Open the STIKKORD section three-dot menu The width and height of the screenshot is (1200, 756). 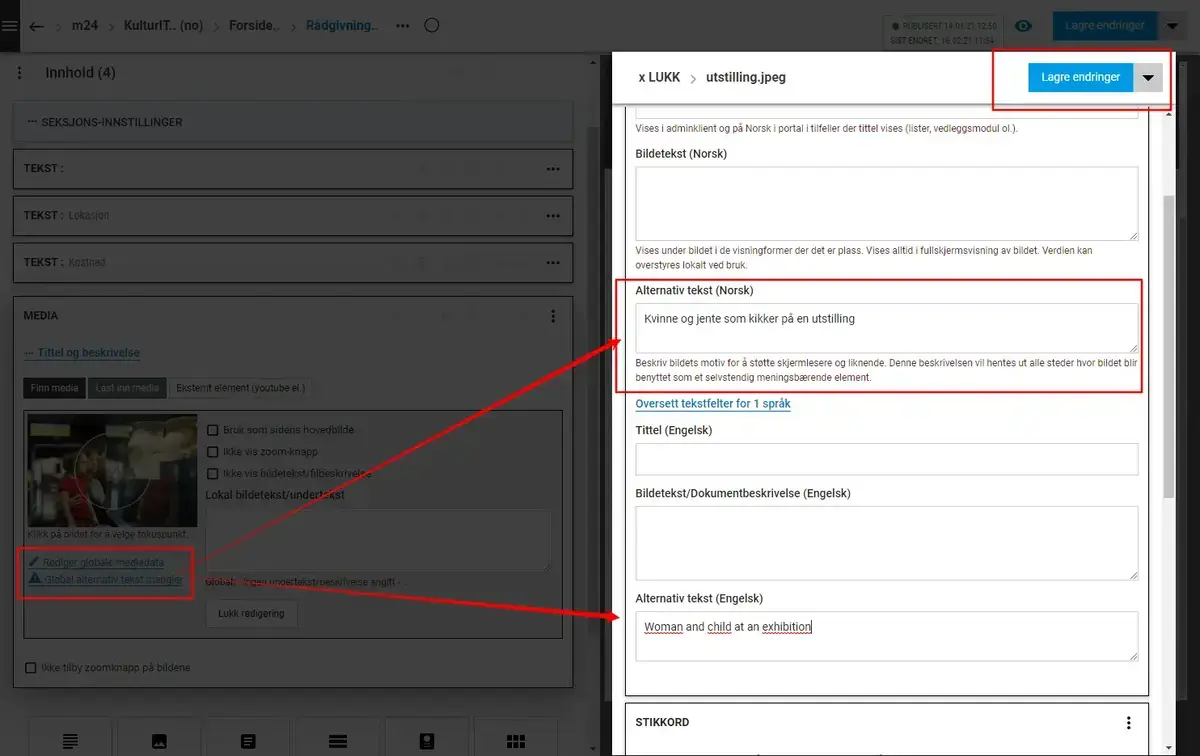coord(1128,723)
